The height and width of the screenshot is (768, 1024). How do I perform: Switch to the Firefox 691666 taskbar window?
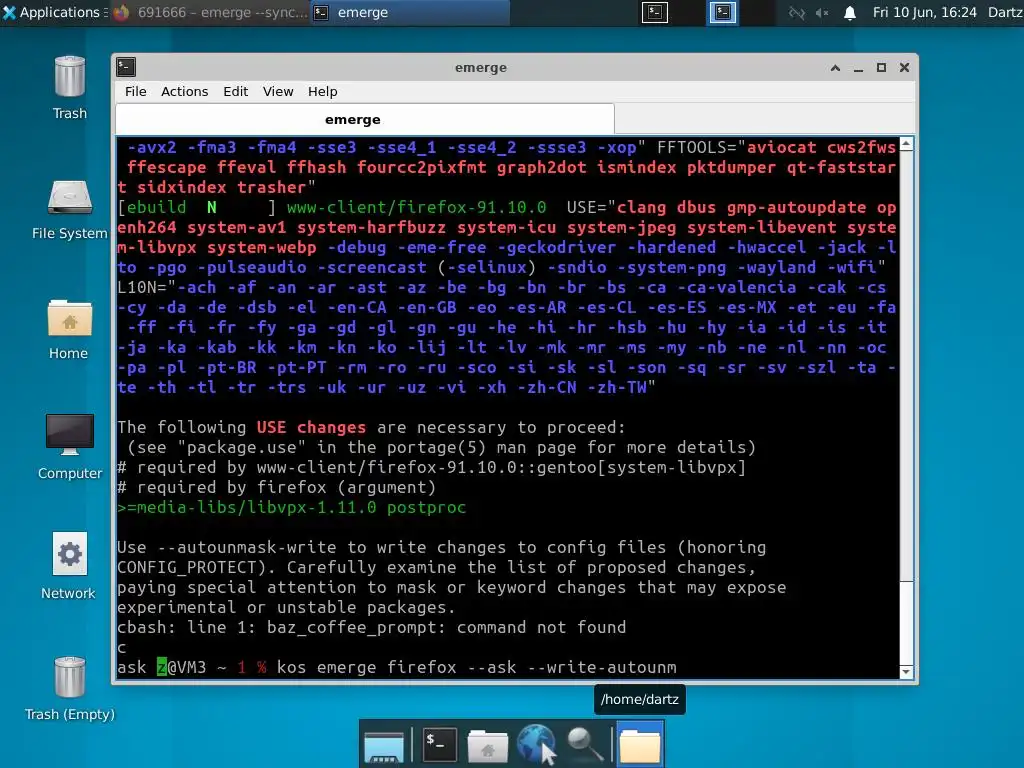coord(210,12)
